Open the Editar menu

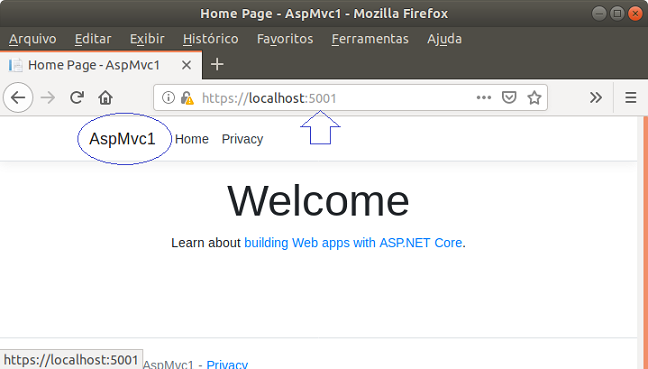coord(93,39)
